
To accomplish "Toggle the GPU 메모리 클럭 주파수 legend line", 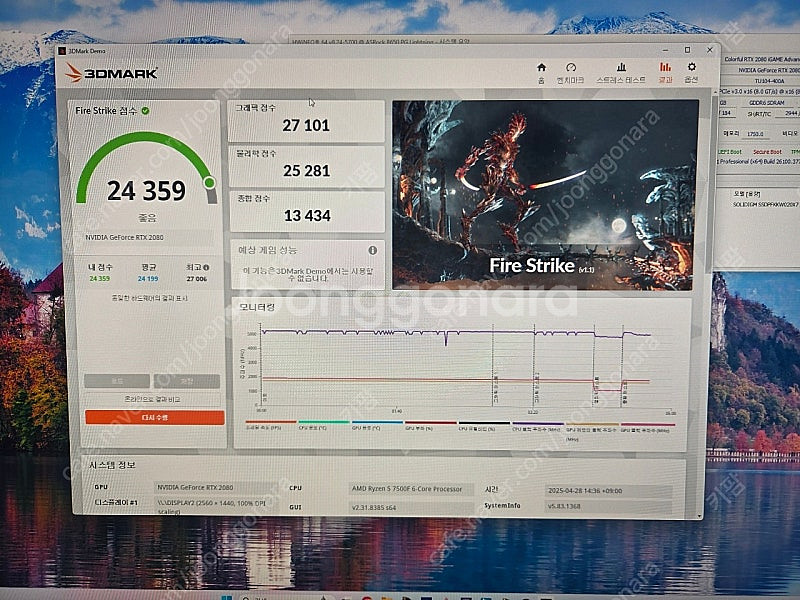I will 592,429.
